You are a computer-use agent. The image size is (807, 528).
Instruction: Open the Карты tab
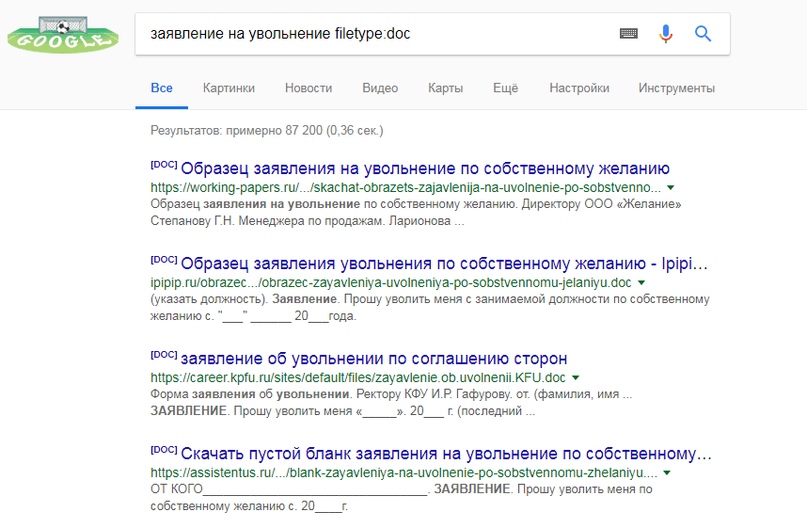pyautogui.click(x=445, y=88)
